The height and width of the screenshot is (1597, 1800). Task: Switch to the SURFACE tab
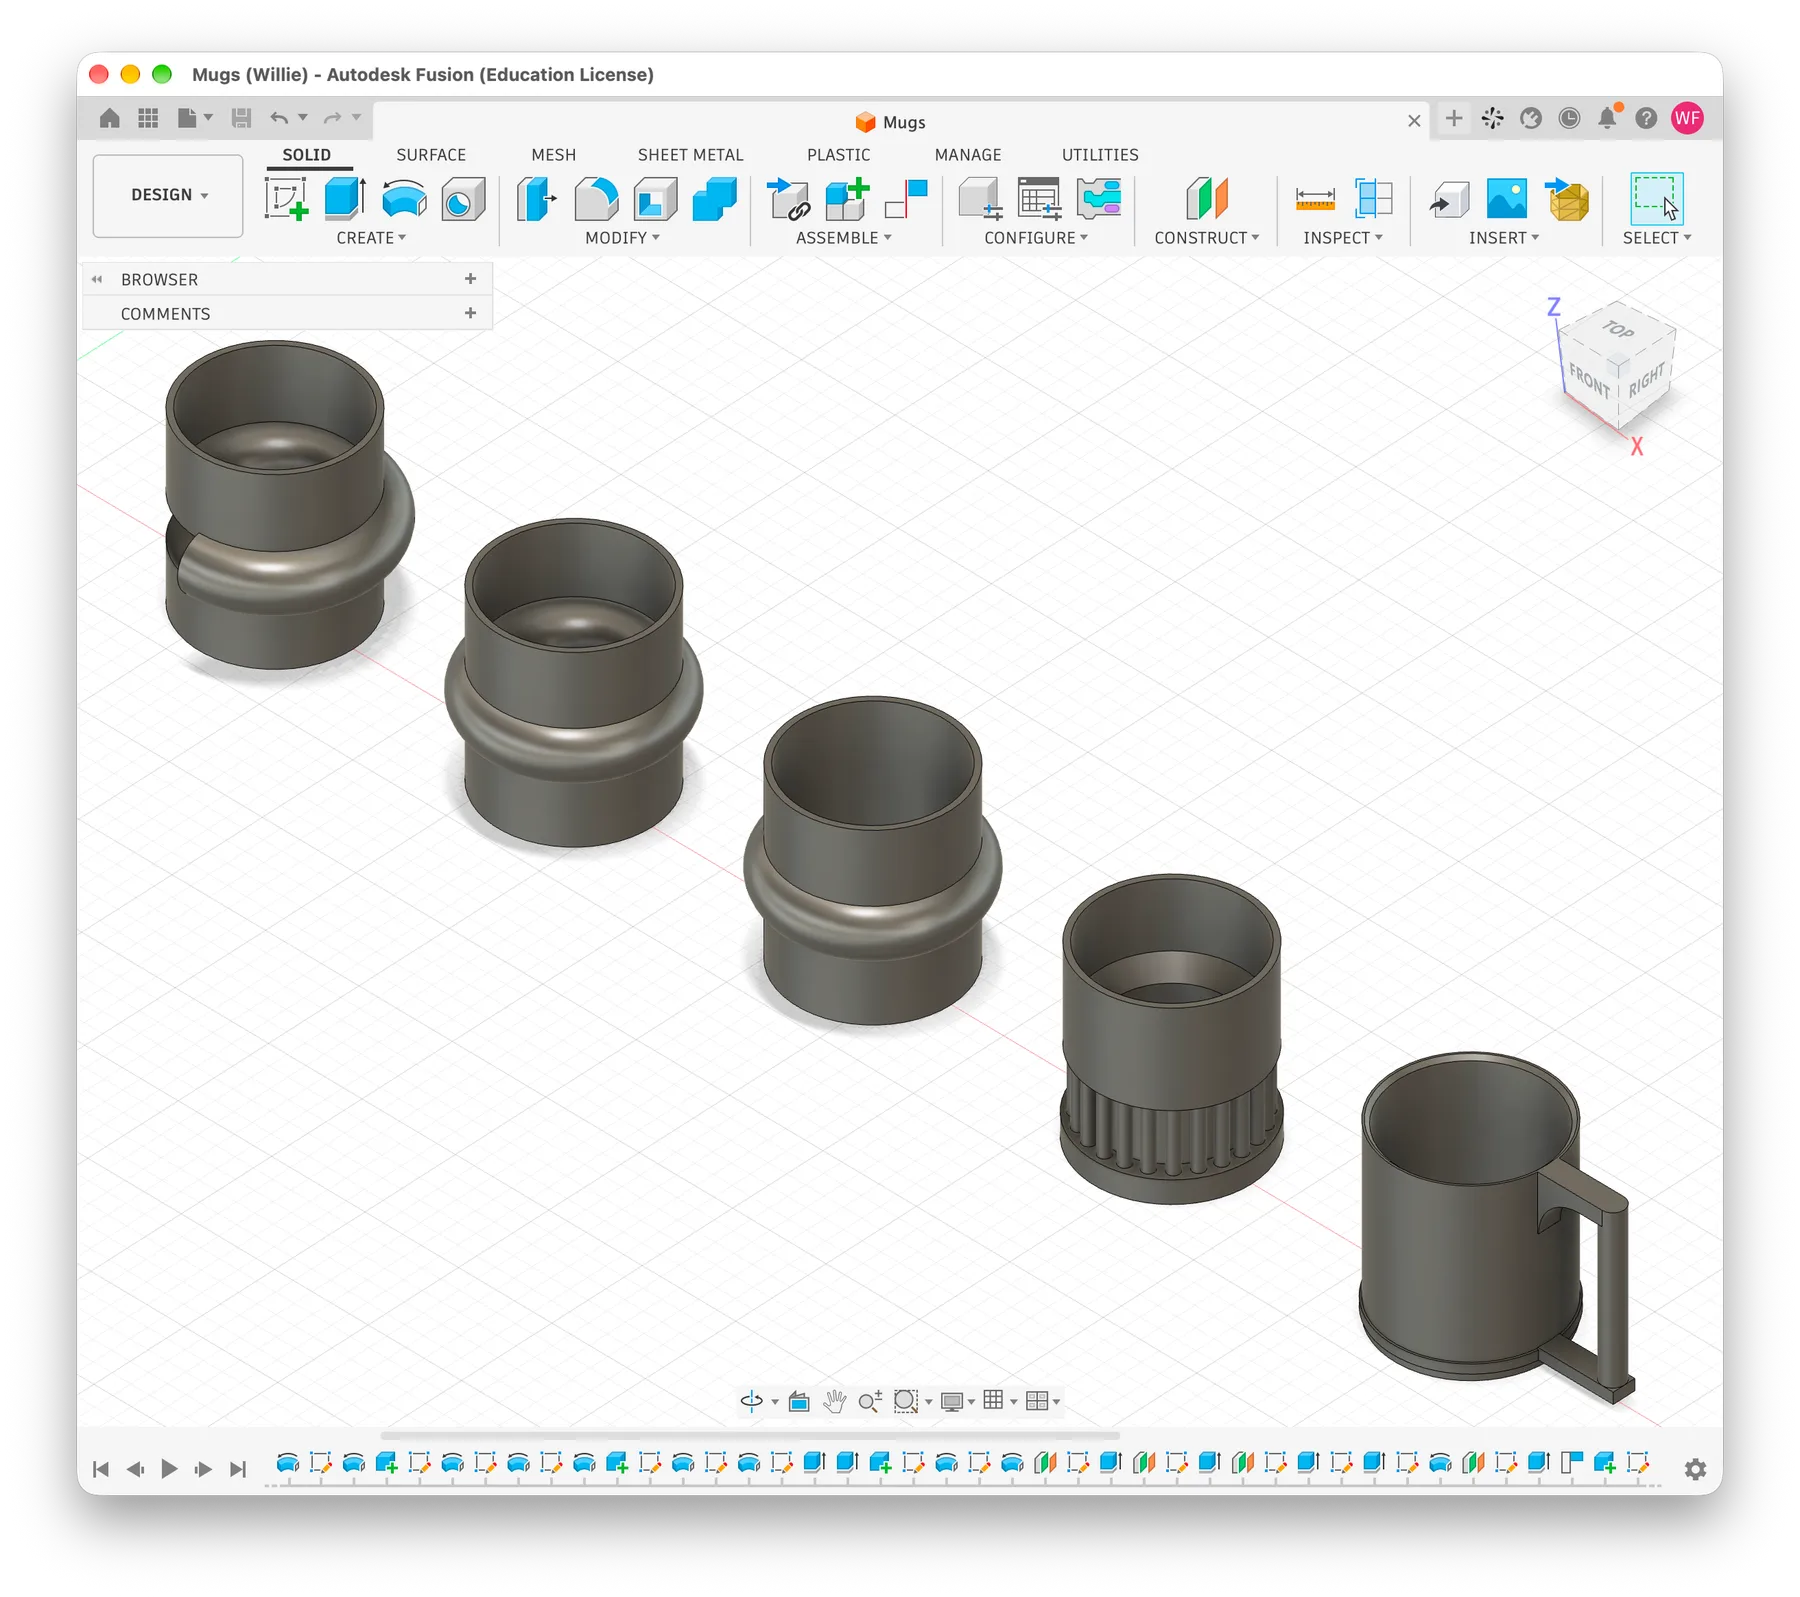coord(431,155)
